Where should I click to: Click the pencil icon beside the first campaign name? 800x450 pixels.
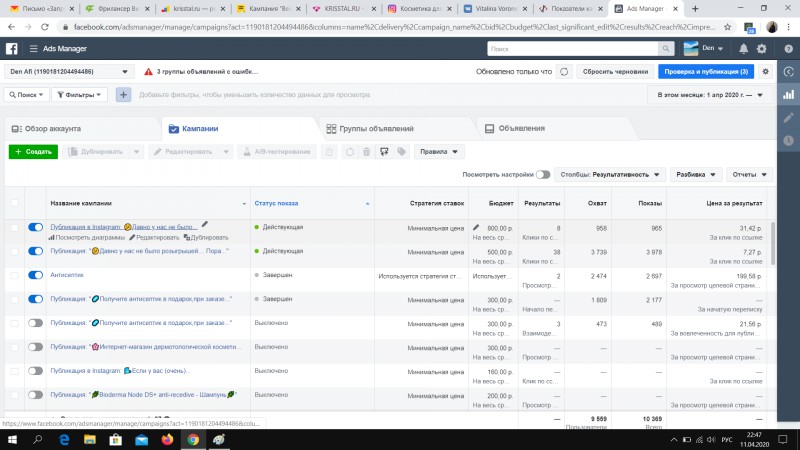point(205,224)
